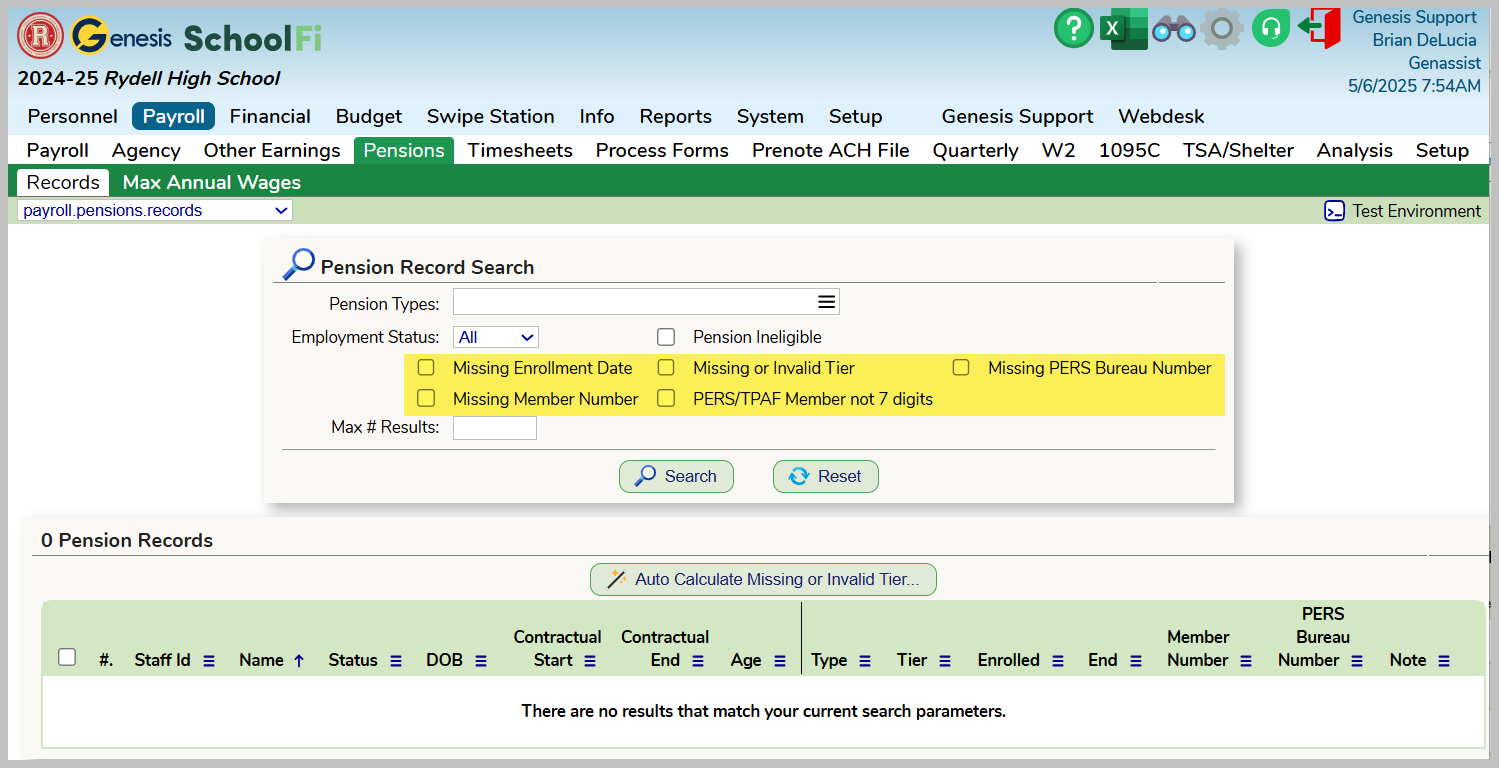Click the Pension Types selection field
1499x768 pixels.
point(646,302)
